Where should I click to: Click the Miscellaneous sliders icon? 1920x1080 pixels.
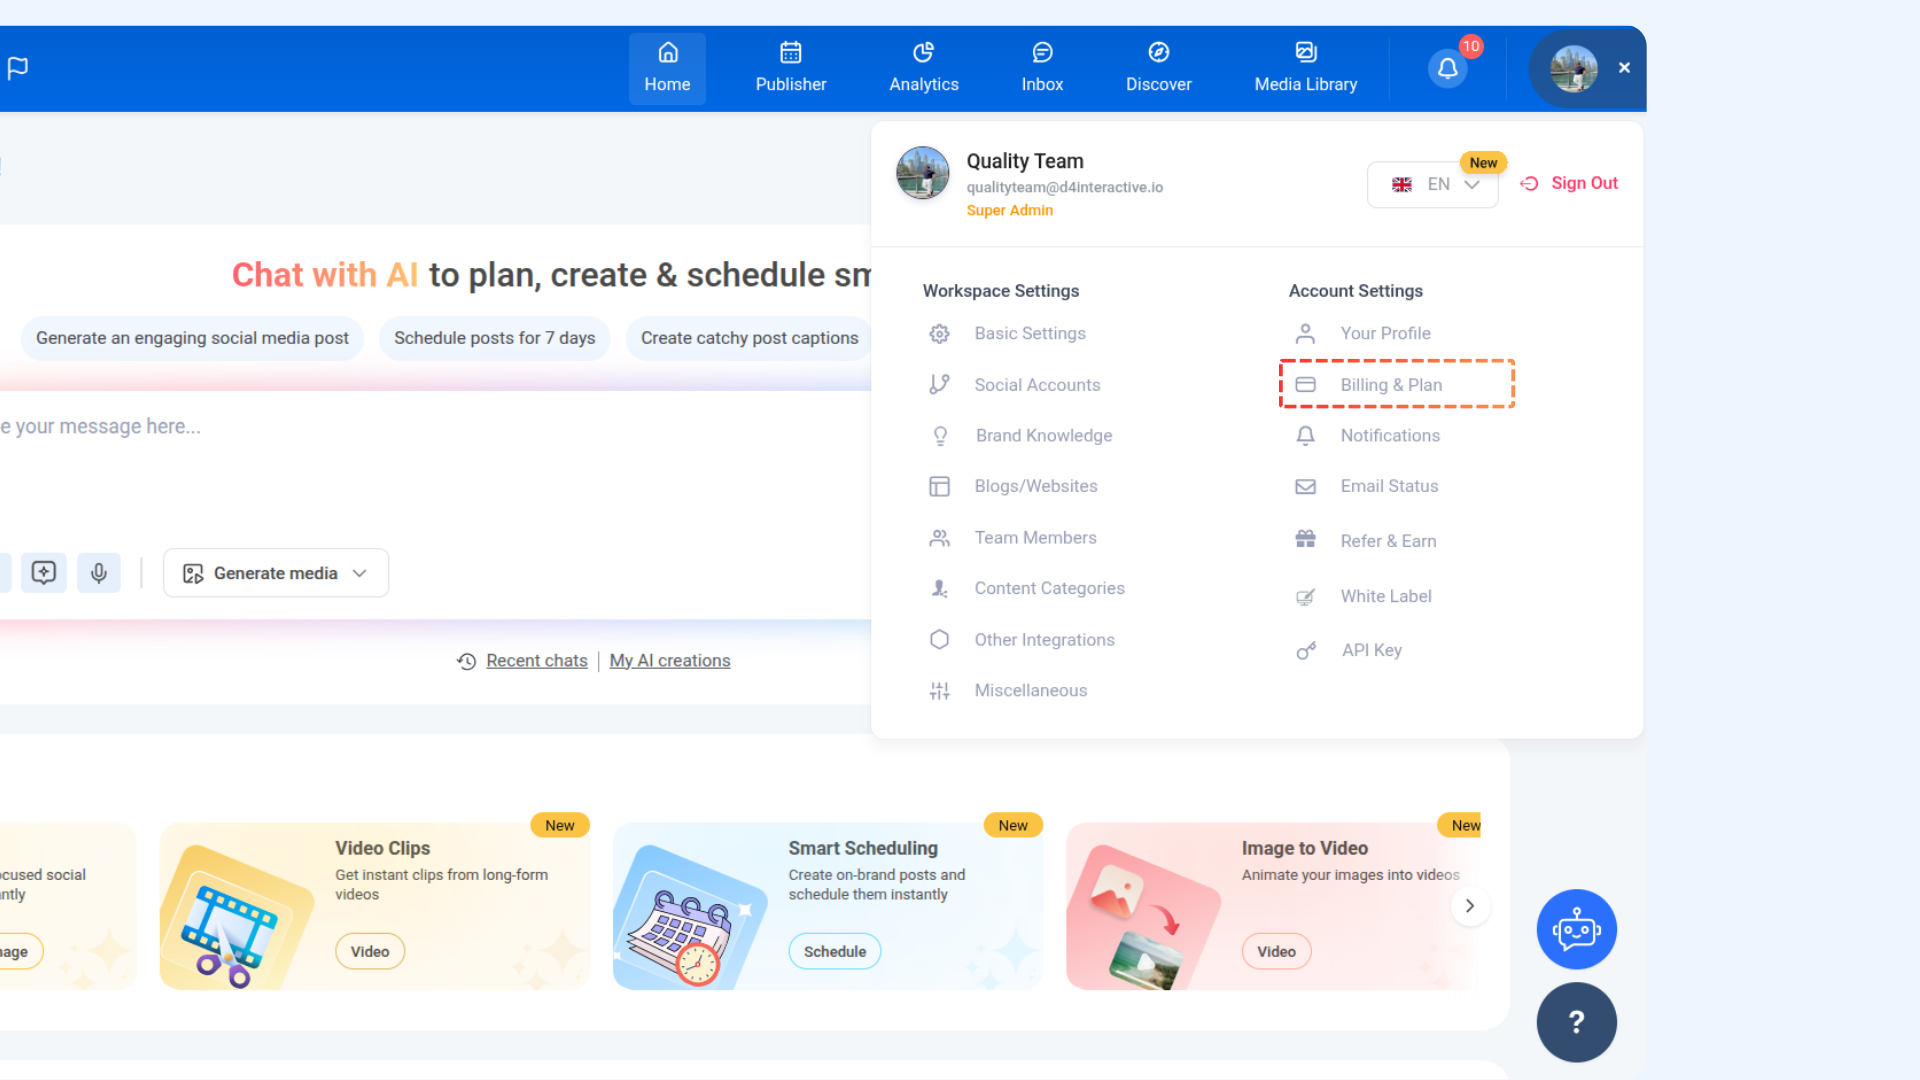coord(939,691)
